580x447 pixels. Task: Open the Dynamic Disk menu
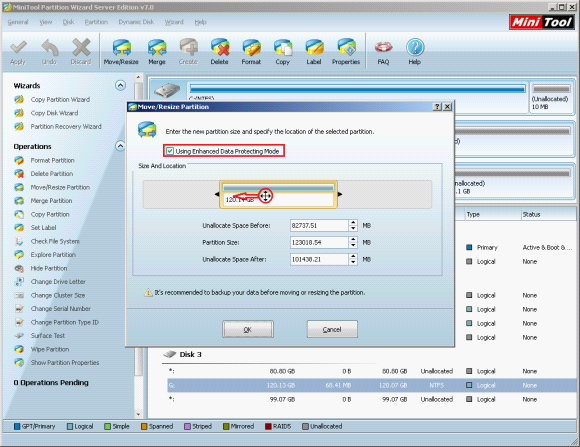(136, 22)
